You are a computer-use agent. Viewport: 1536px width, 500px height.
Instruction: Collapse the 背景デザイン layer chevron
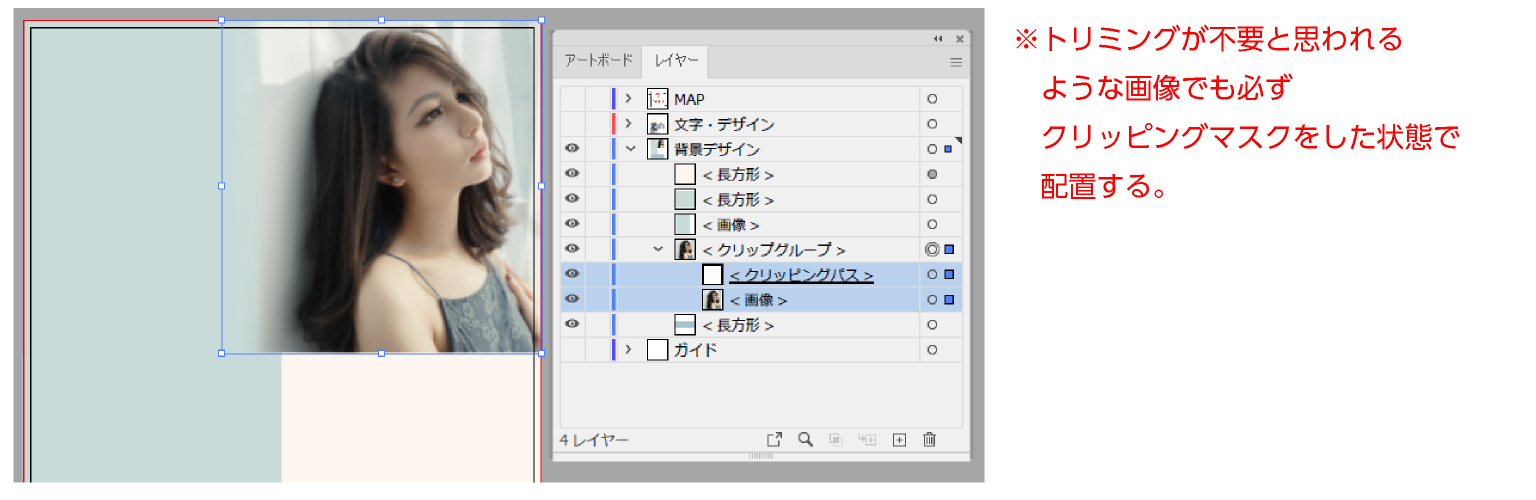pyautogui.click(x=630, y=149)
